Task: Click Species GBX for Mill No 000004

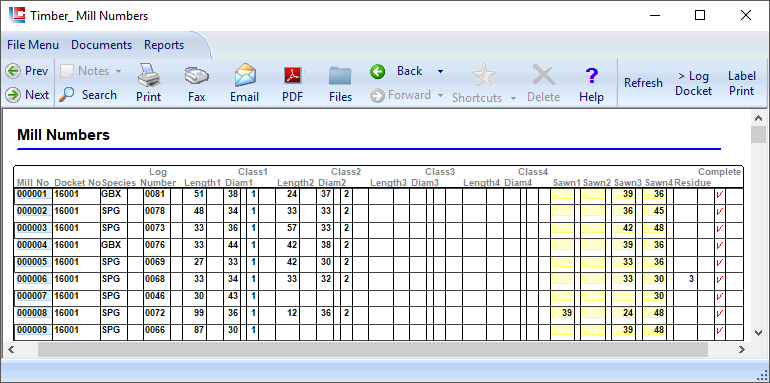Action: 111,246
